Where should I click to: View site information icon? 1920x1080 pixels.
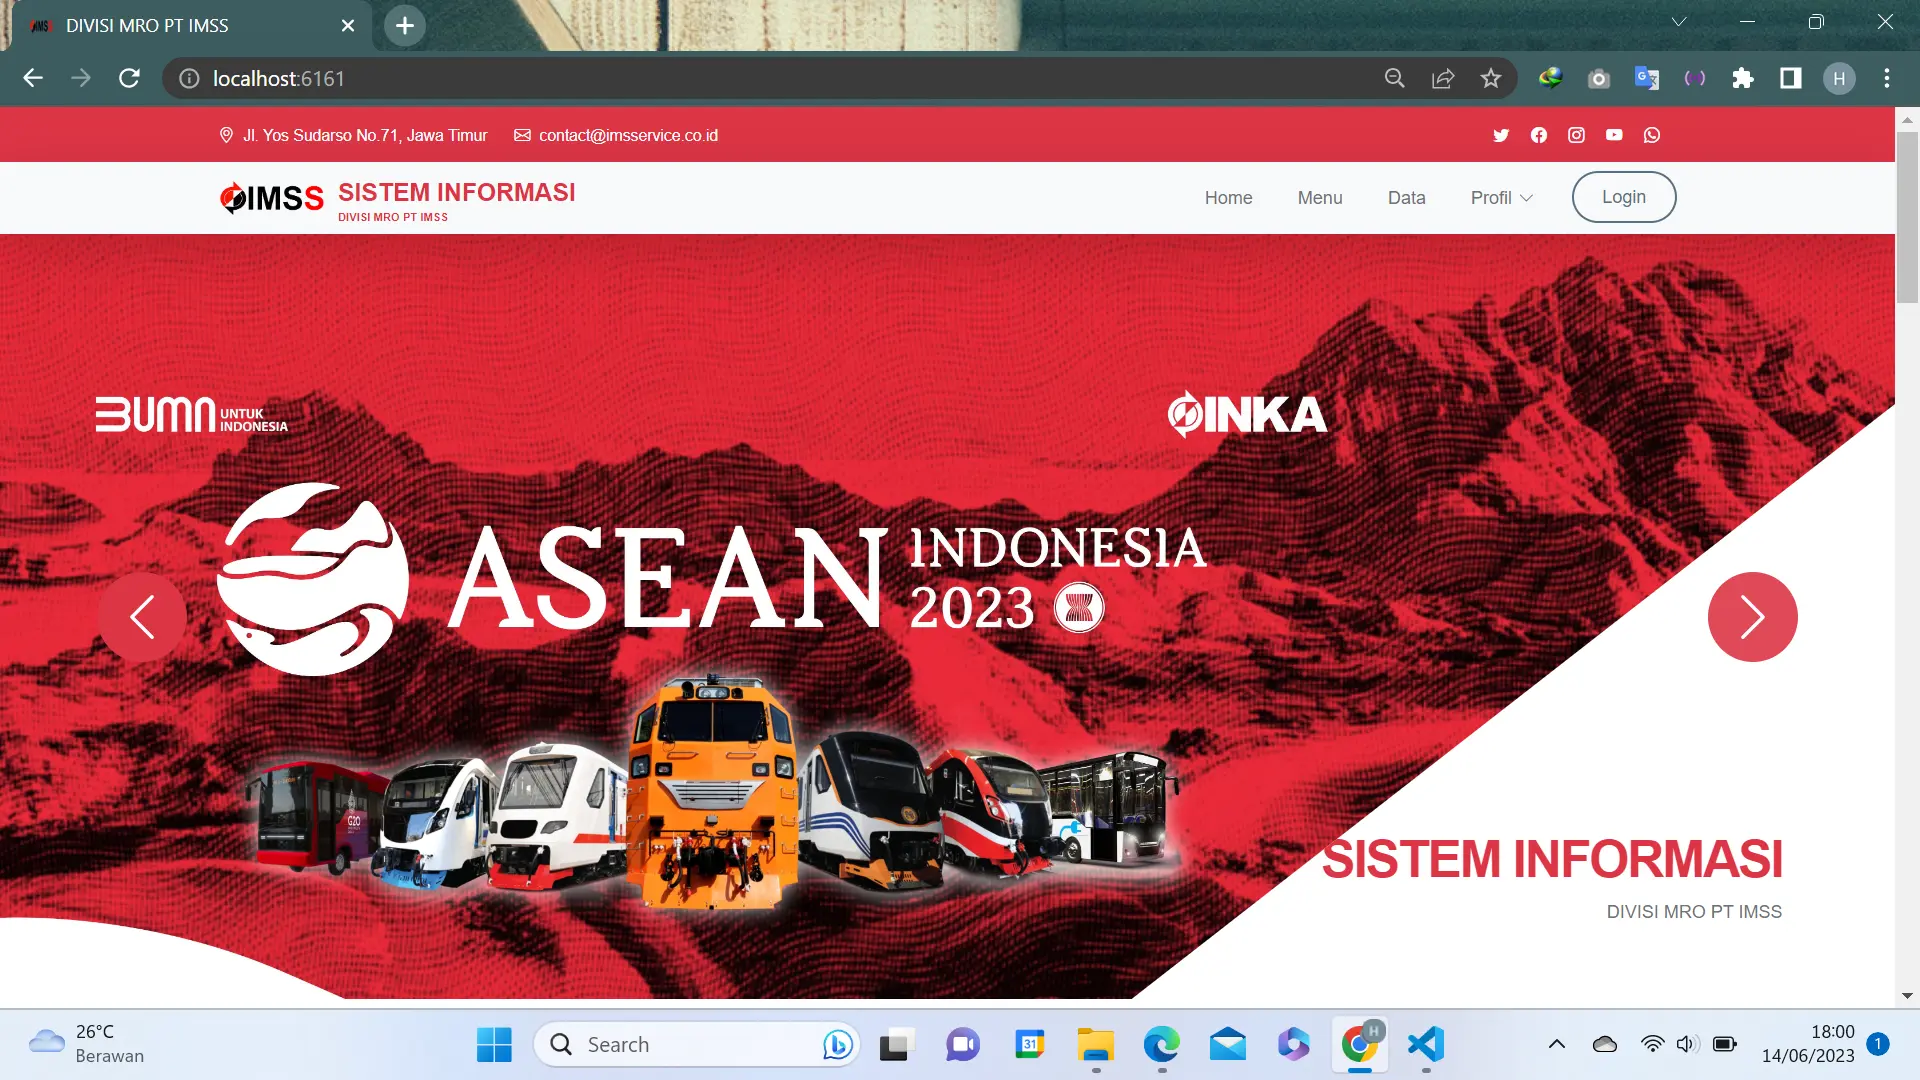click(x=189, y=78)
